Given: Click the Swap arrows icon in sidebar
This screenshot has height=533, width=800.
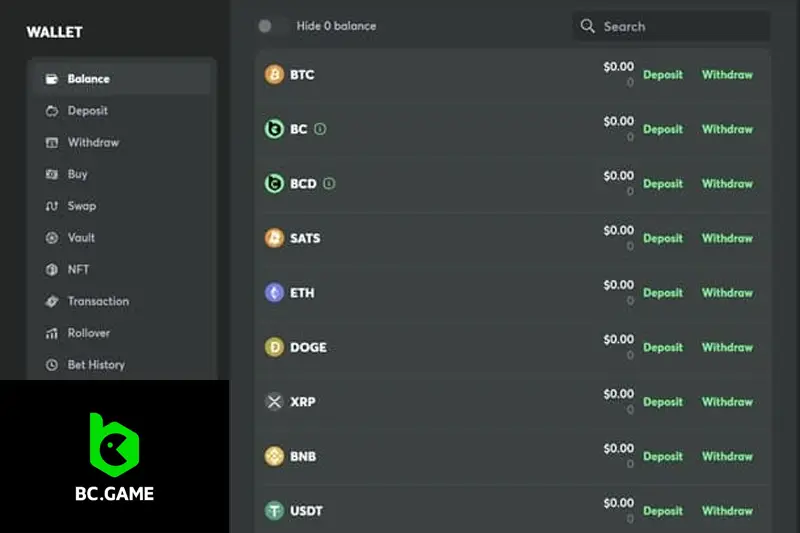Looking at the screenshot, I should click(x=52, y=206).
